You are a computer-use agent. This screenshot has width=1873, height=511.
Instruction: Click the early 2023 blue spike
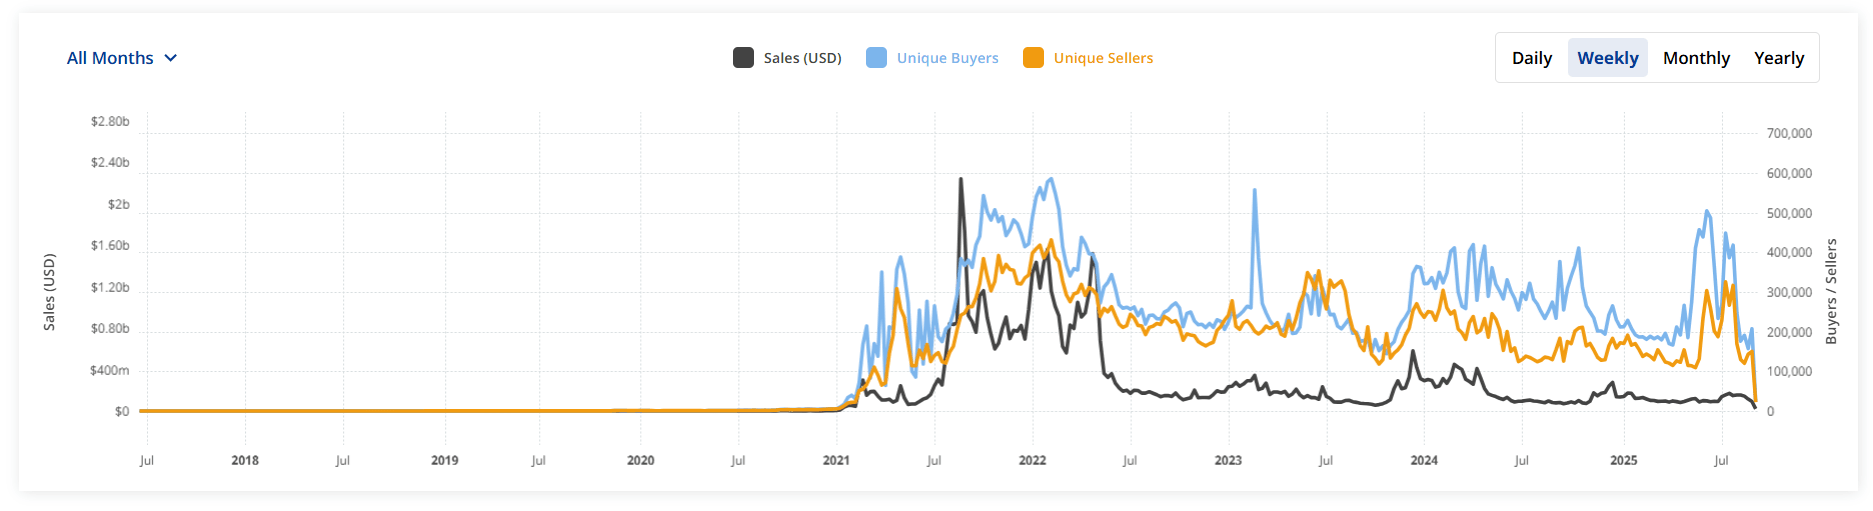pos(1255,190)
